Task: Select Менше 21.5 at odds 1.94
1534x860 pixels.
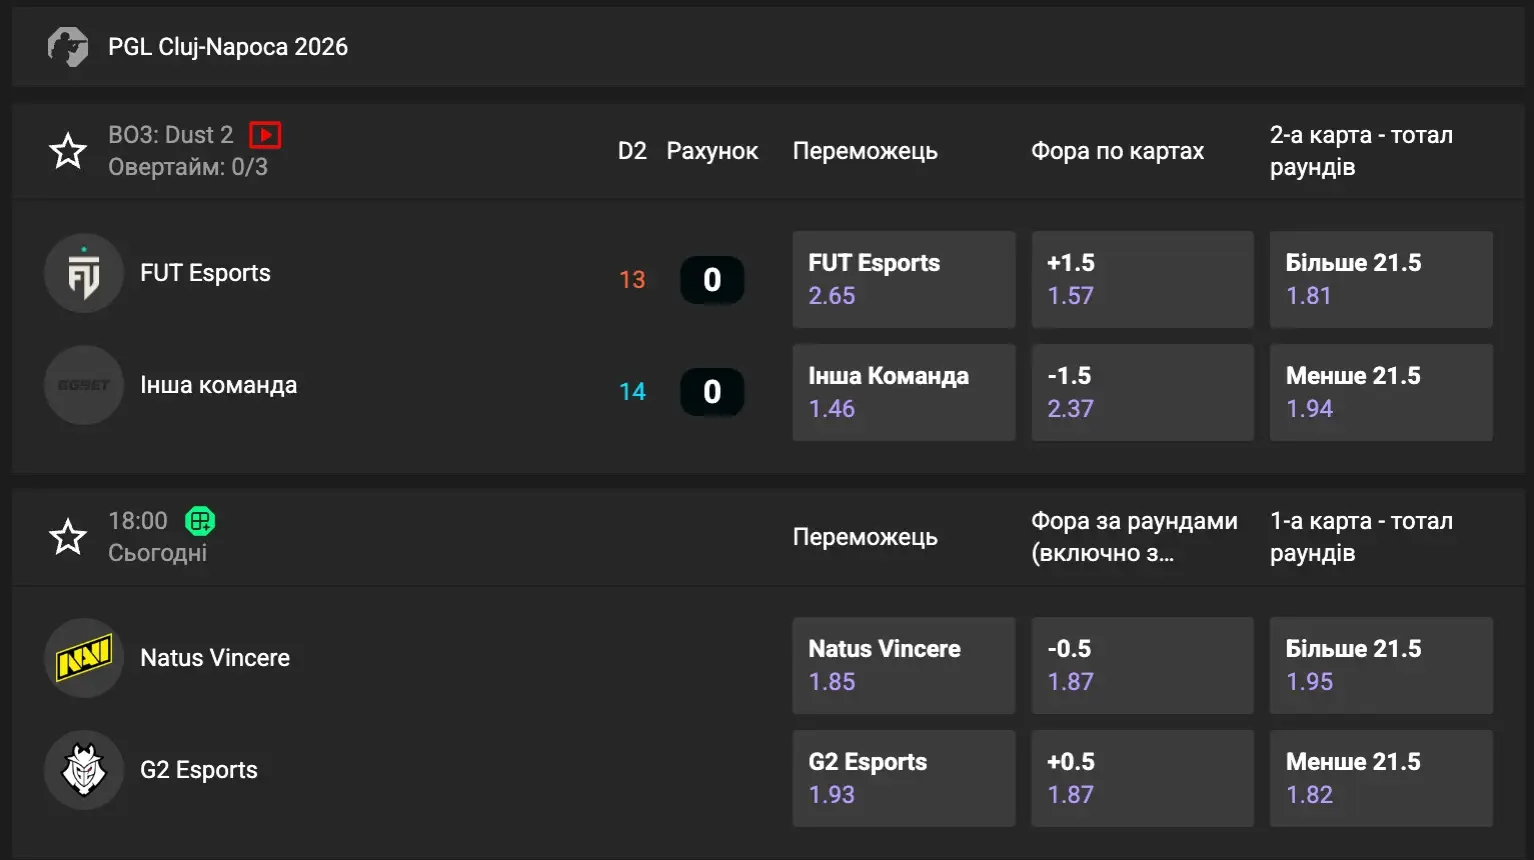Action: [x=1380, y=393]
